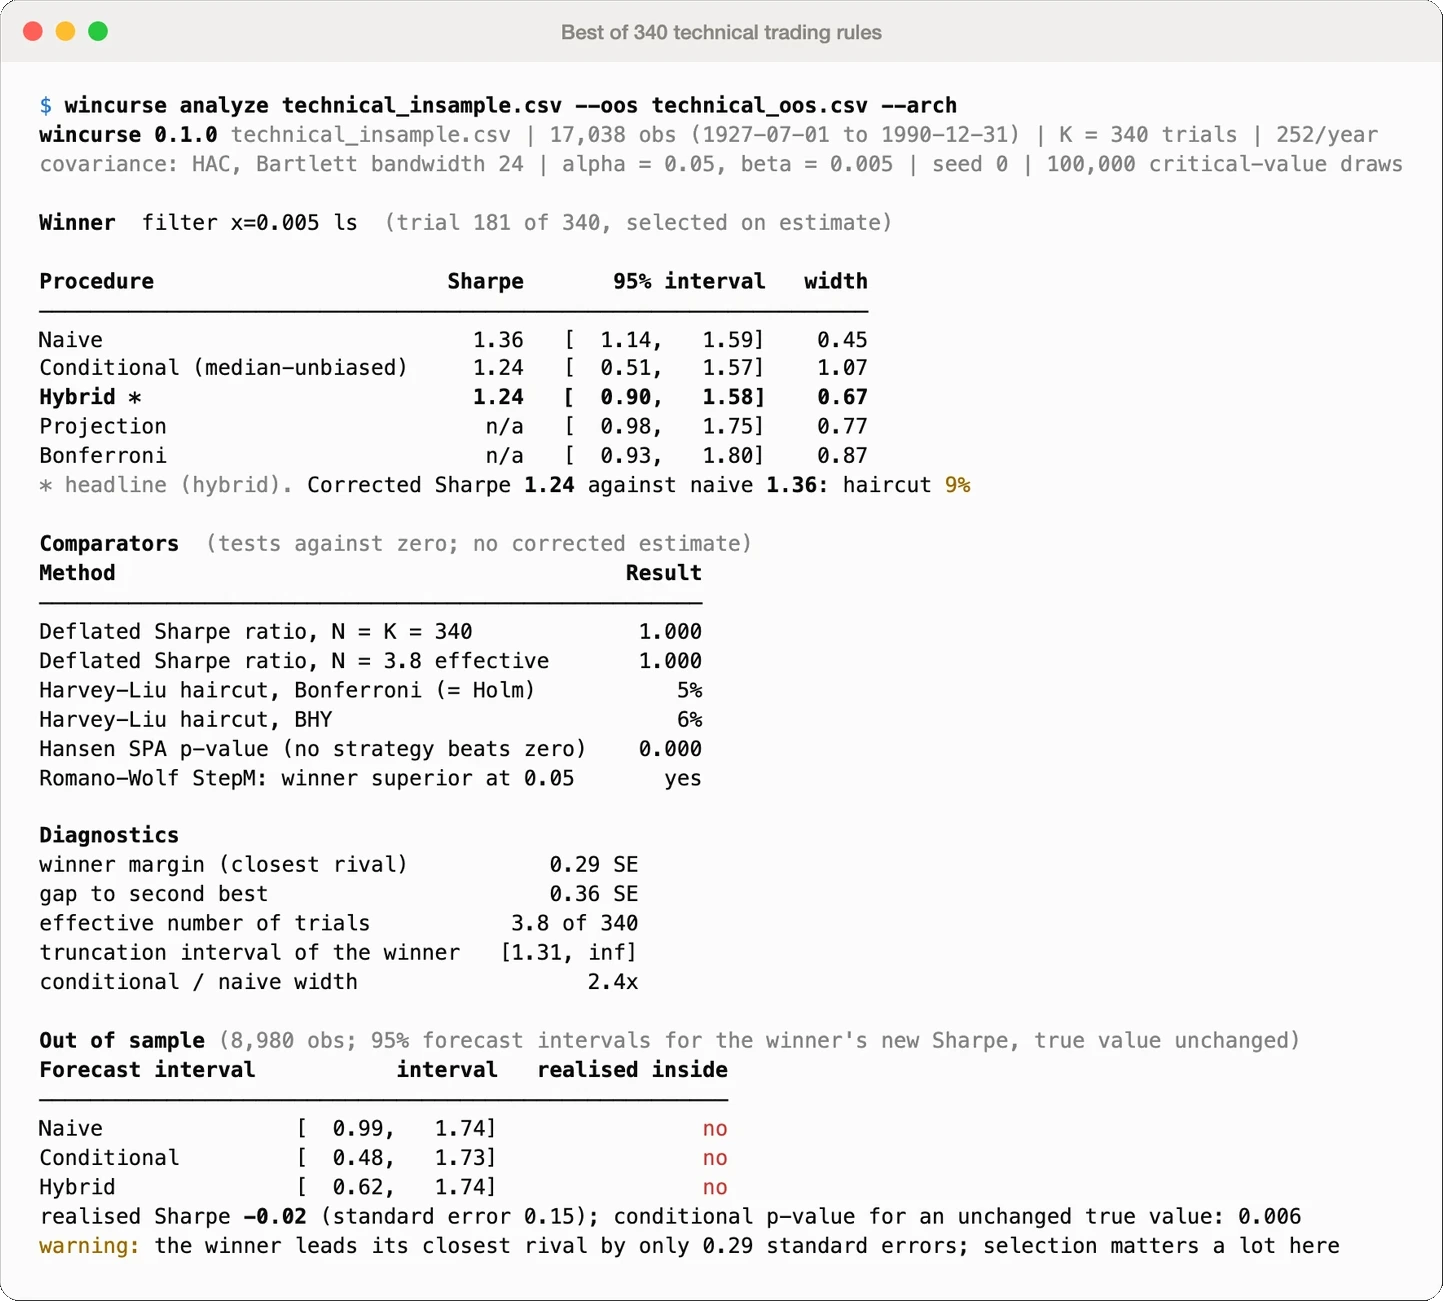The width and height of the screenshot is (1443, 1301).
Task: Click the conditional / naive width value '2.4x'
Action: [x=613, y=982]
